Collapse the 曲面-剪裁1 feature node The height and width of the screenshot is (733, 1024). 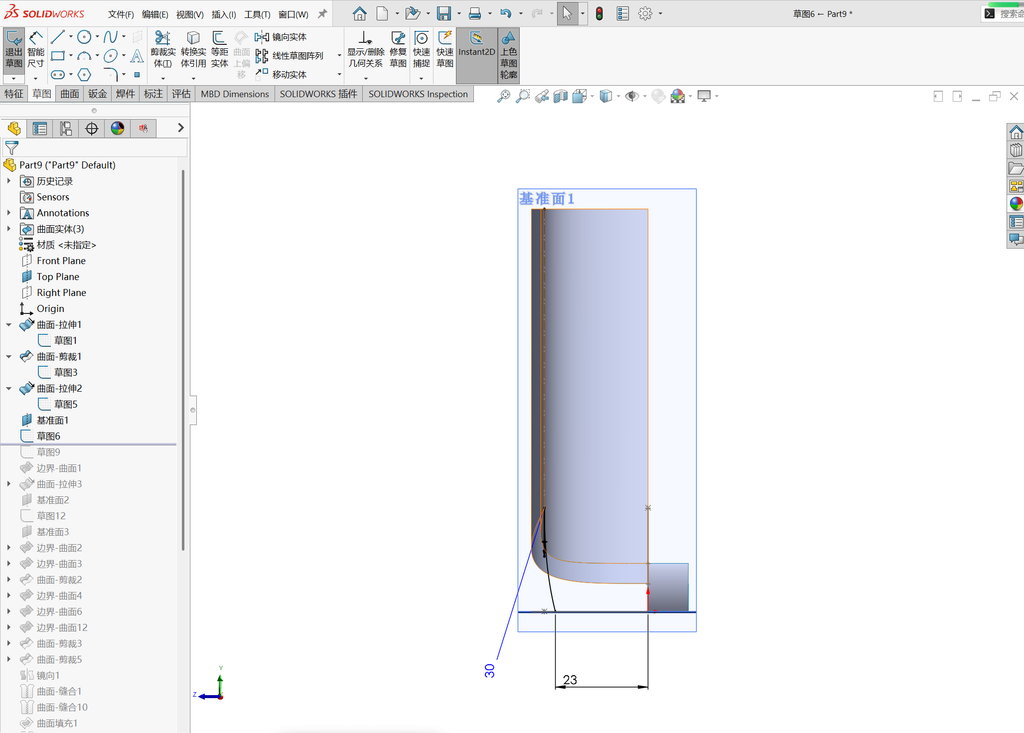pyautogui.click(x=8, y=357)
